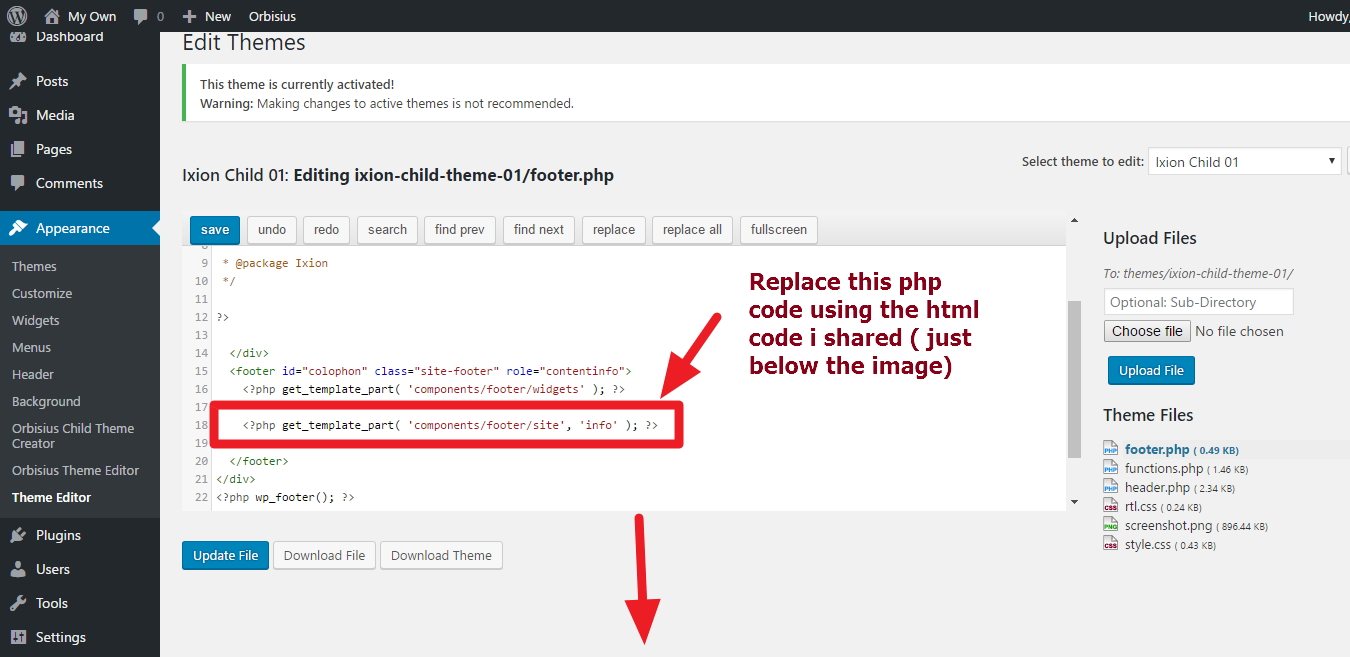Open Posts via the pushpin icon
Viewport: 1350px width, 657px height.
pyautogui.click(x=18, y=81)
